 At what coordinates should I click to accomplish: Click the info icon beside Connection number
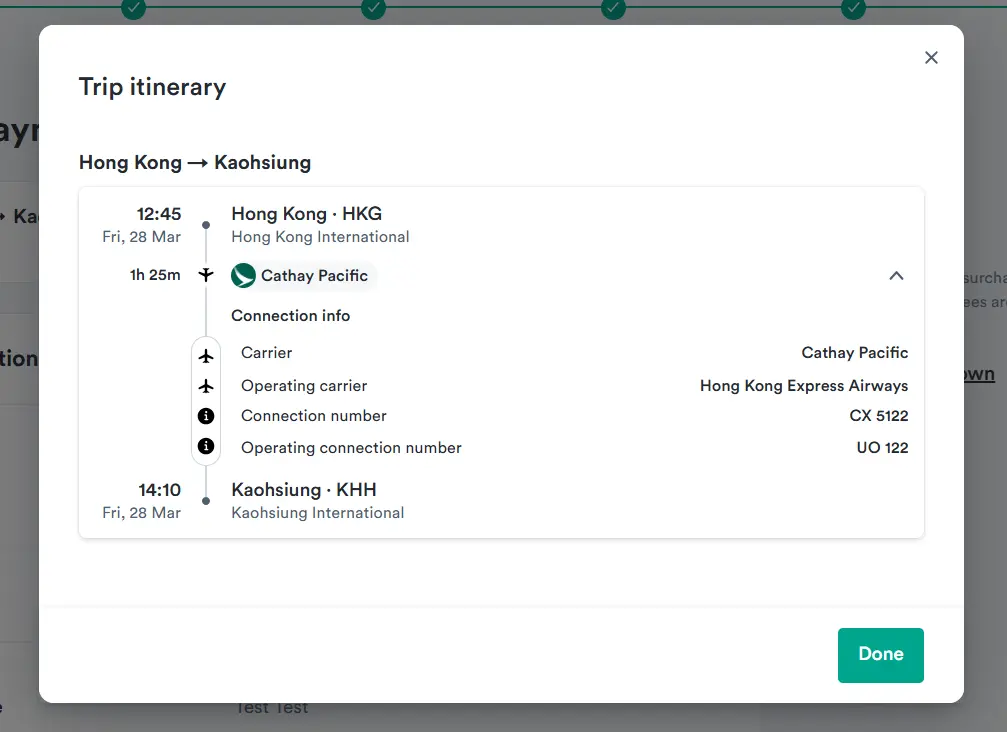click(206, 416)
